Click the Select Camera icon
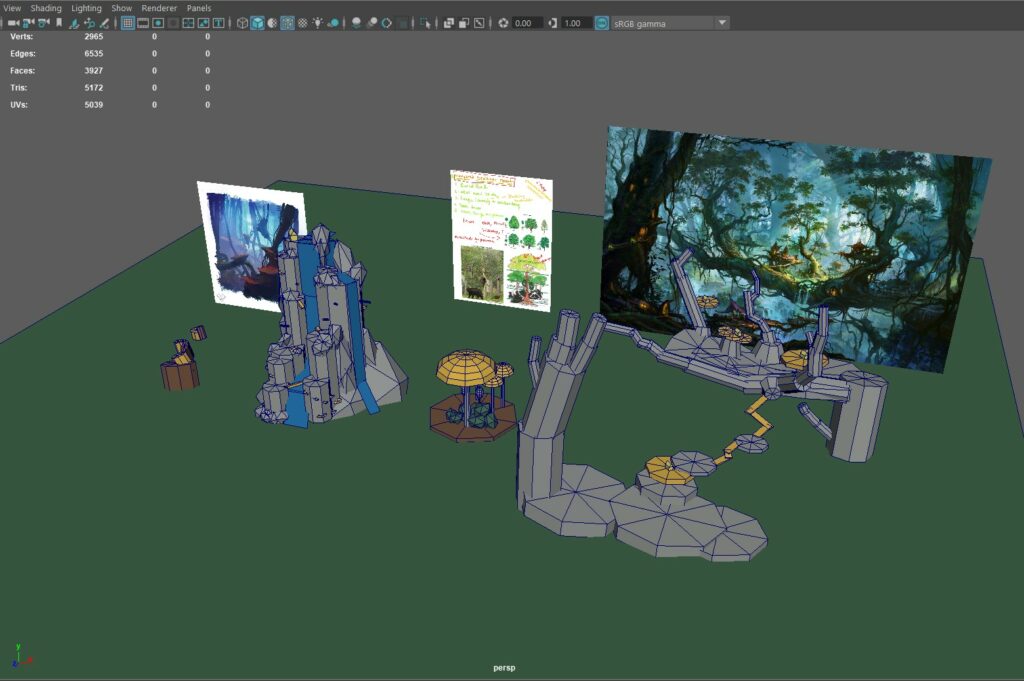This screenshot has width=1024, height=681. tap(13, 23)
